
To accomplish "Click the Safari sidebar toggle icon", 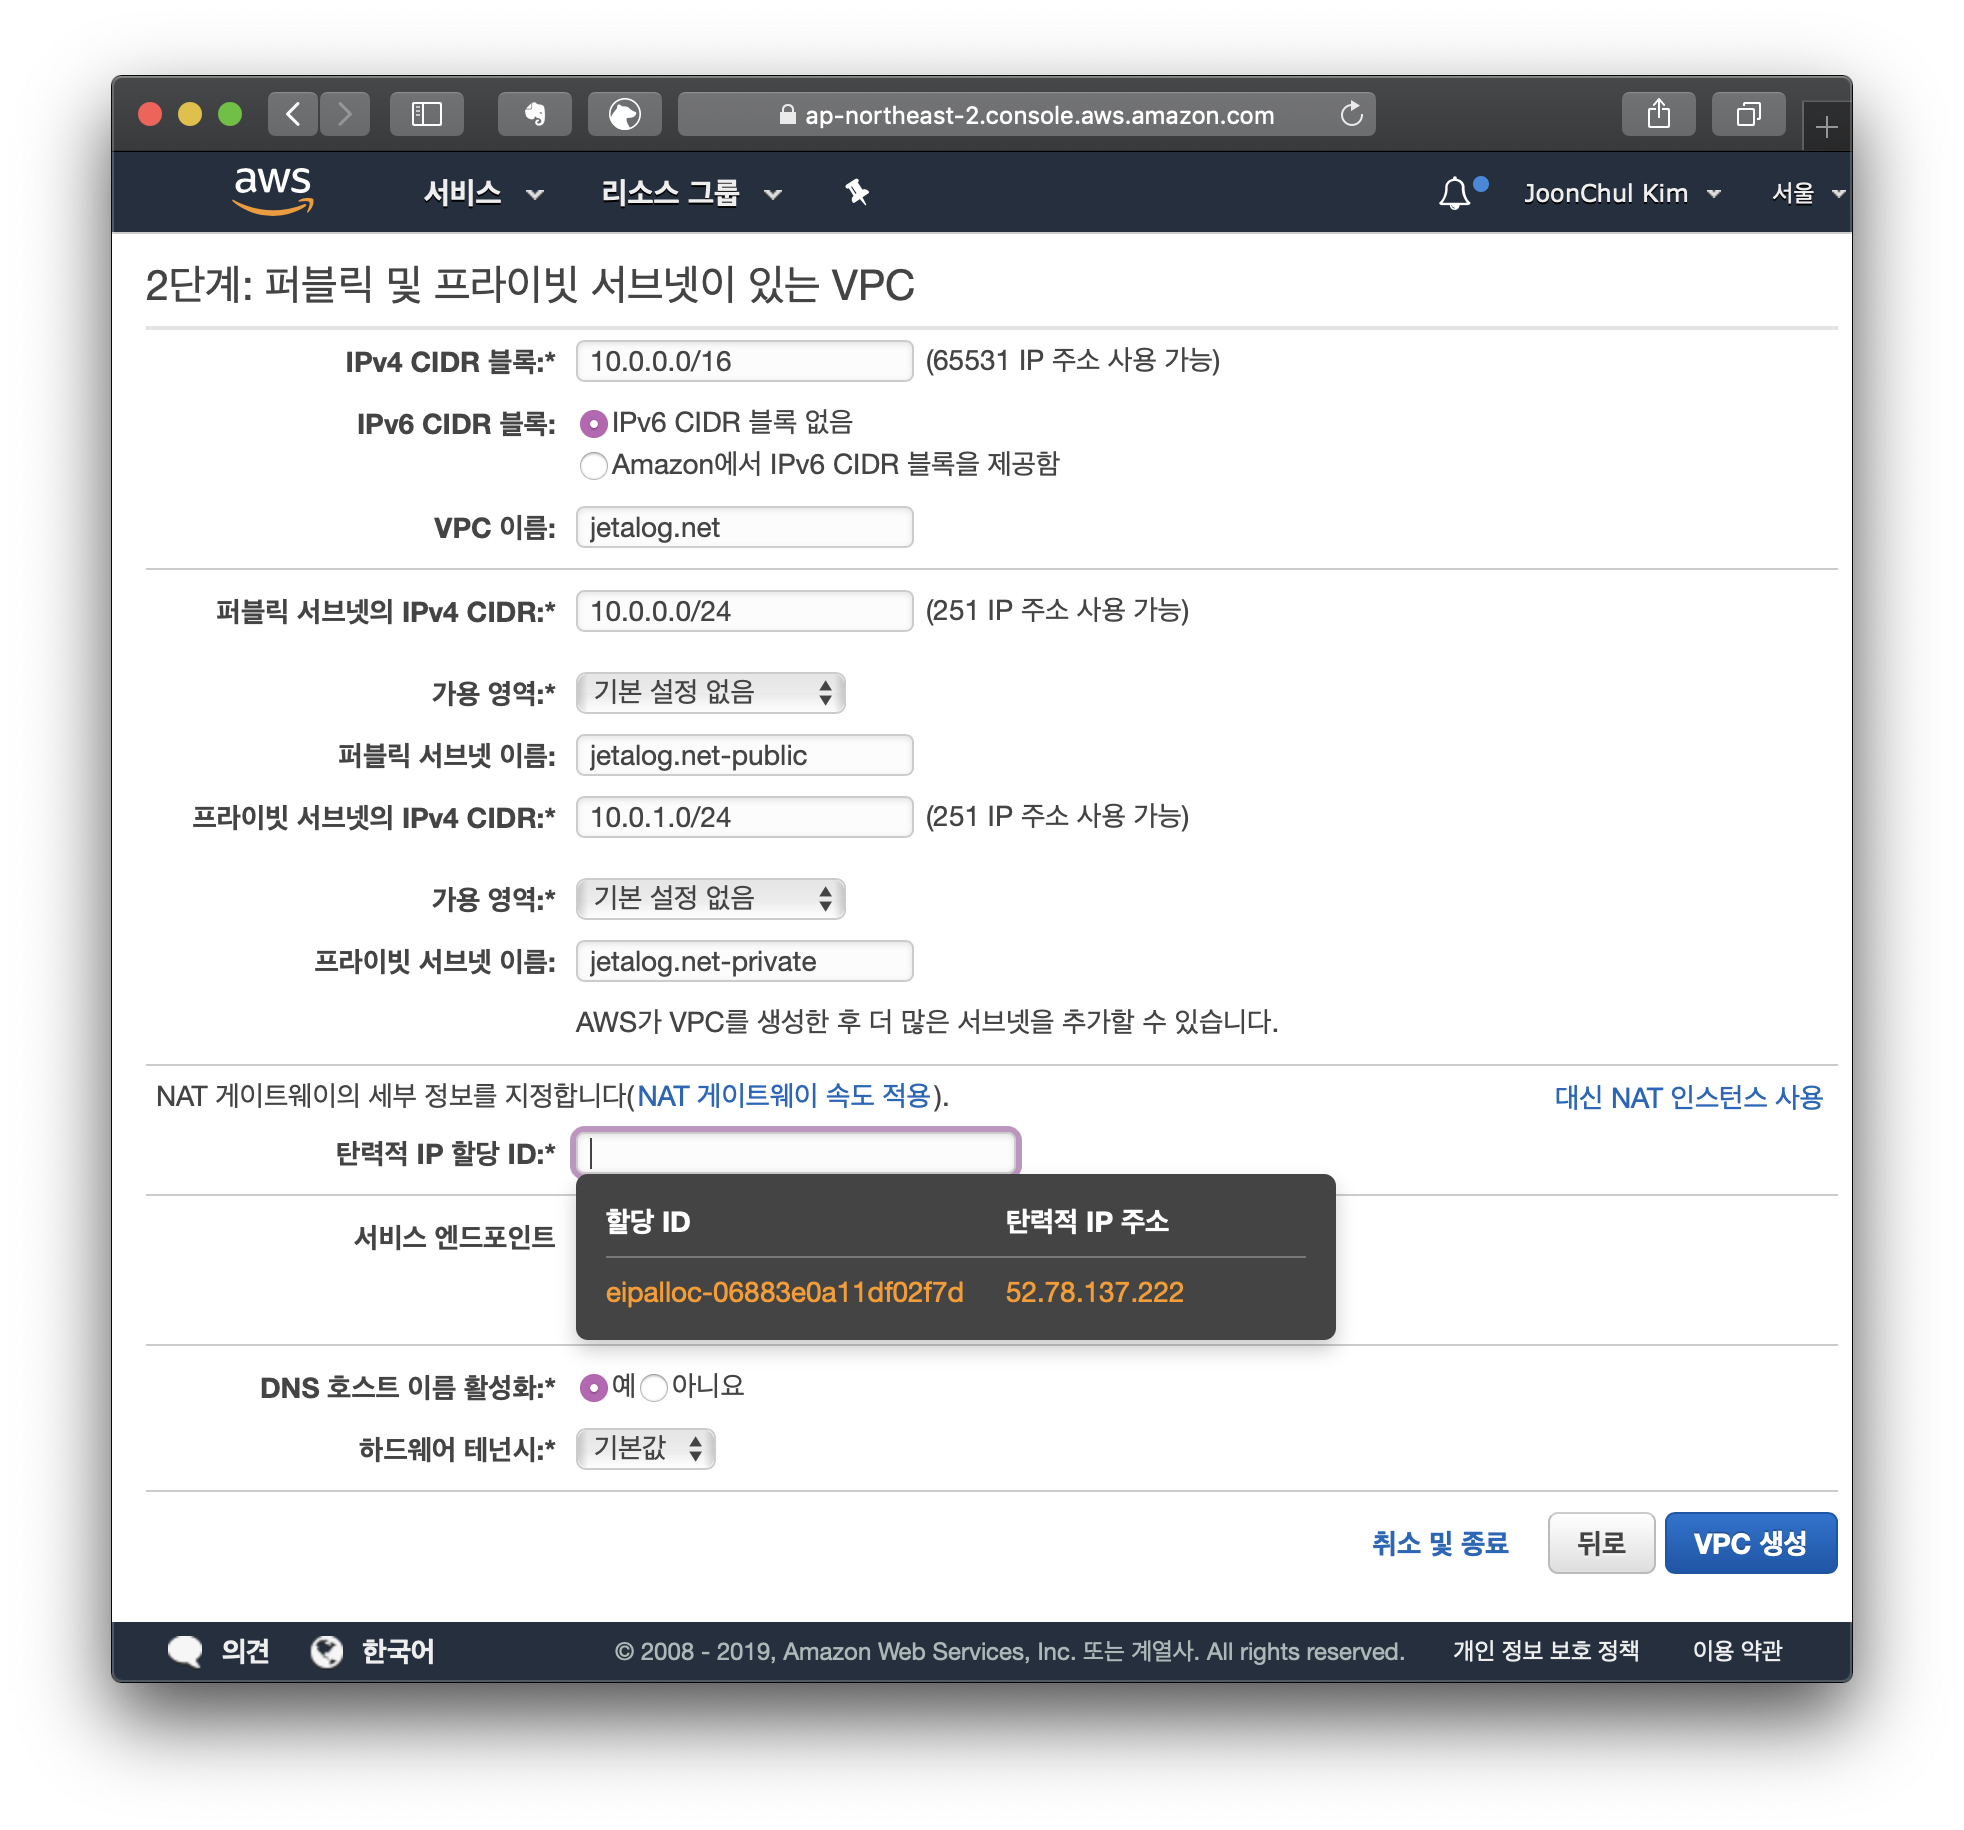I will [x=427, y=114].
